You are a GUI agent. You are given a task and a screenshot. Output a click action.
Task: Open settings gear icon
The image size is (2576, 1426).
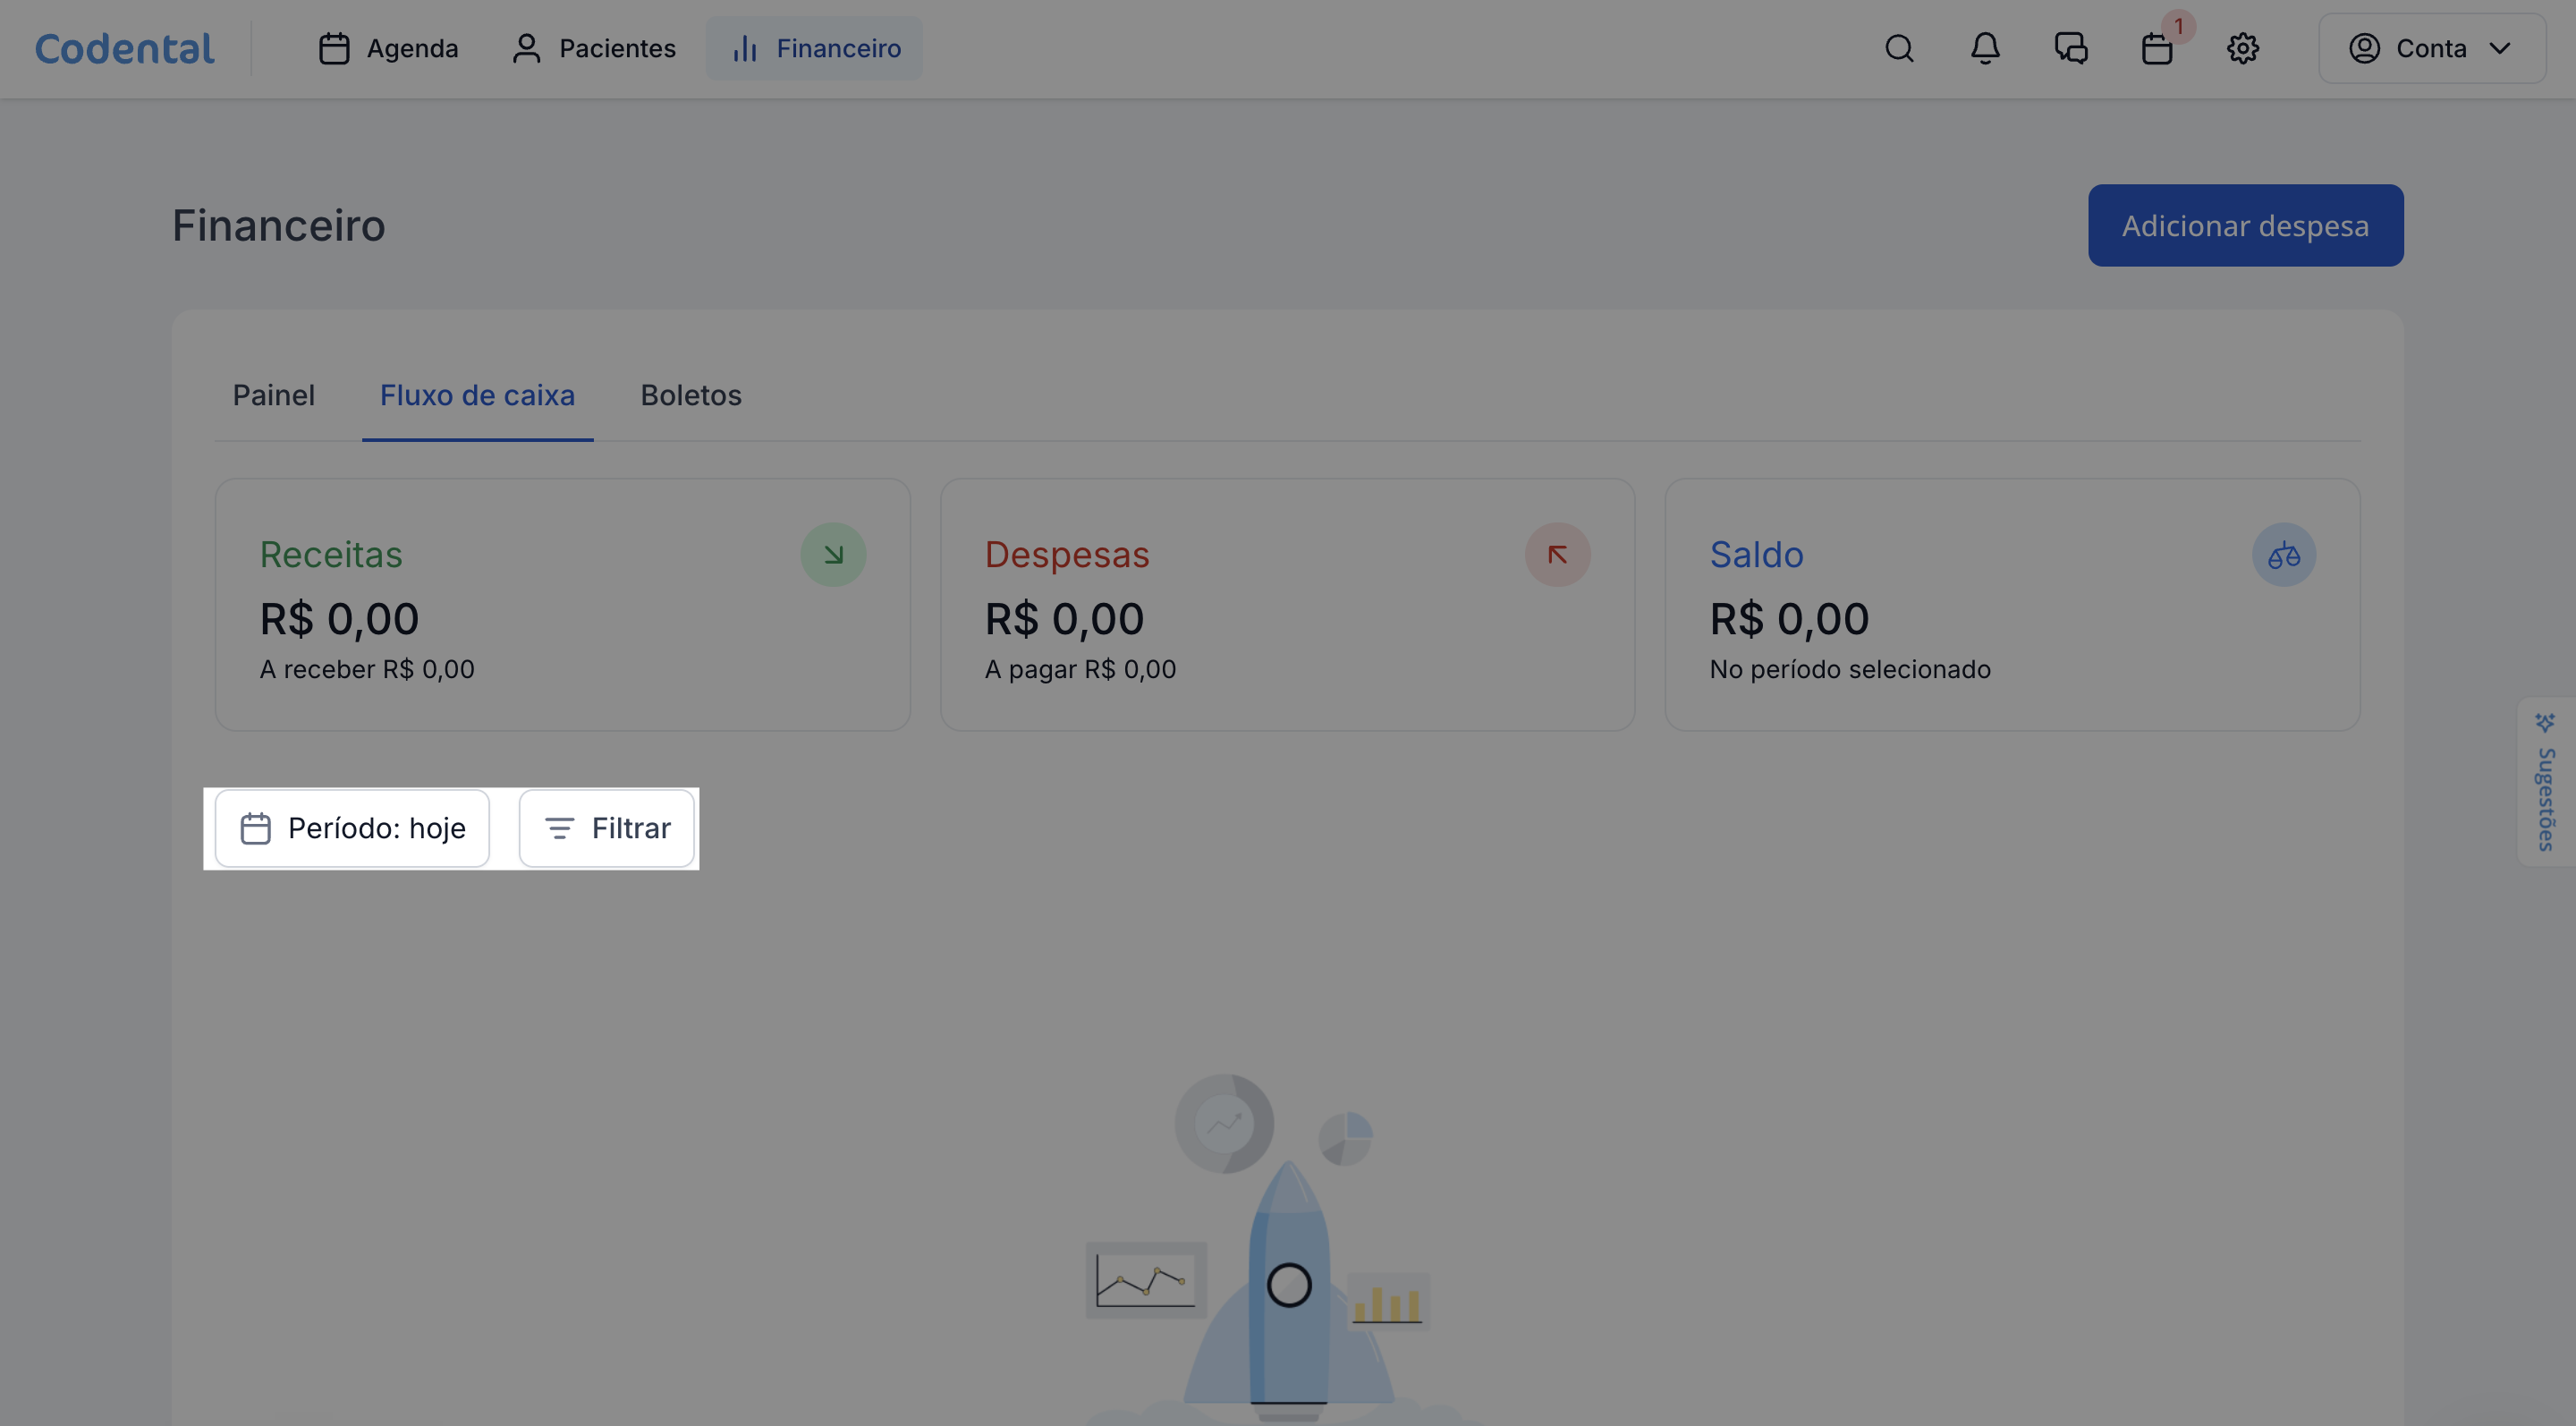click(2243, 48)
